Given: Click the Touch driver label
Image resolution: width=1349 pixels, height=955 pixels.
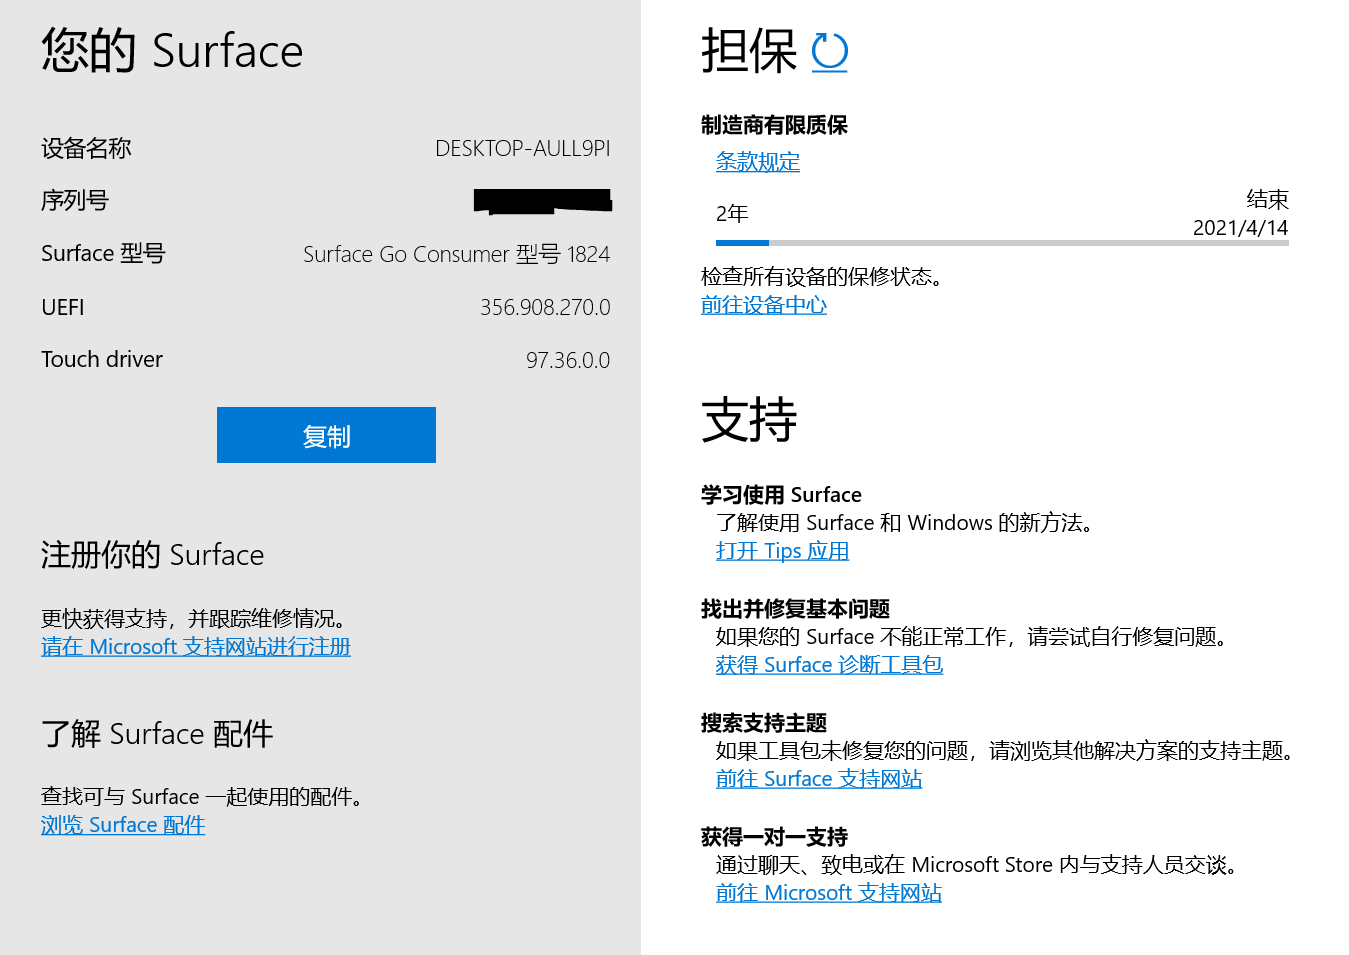Looking at the screenshot, I should pyautogui.click(x=102, y=359).
